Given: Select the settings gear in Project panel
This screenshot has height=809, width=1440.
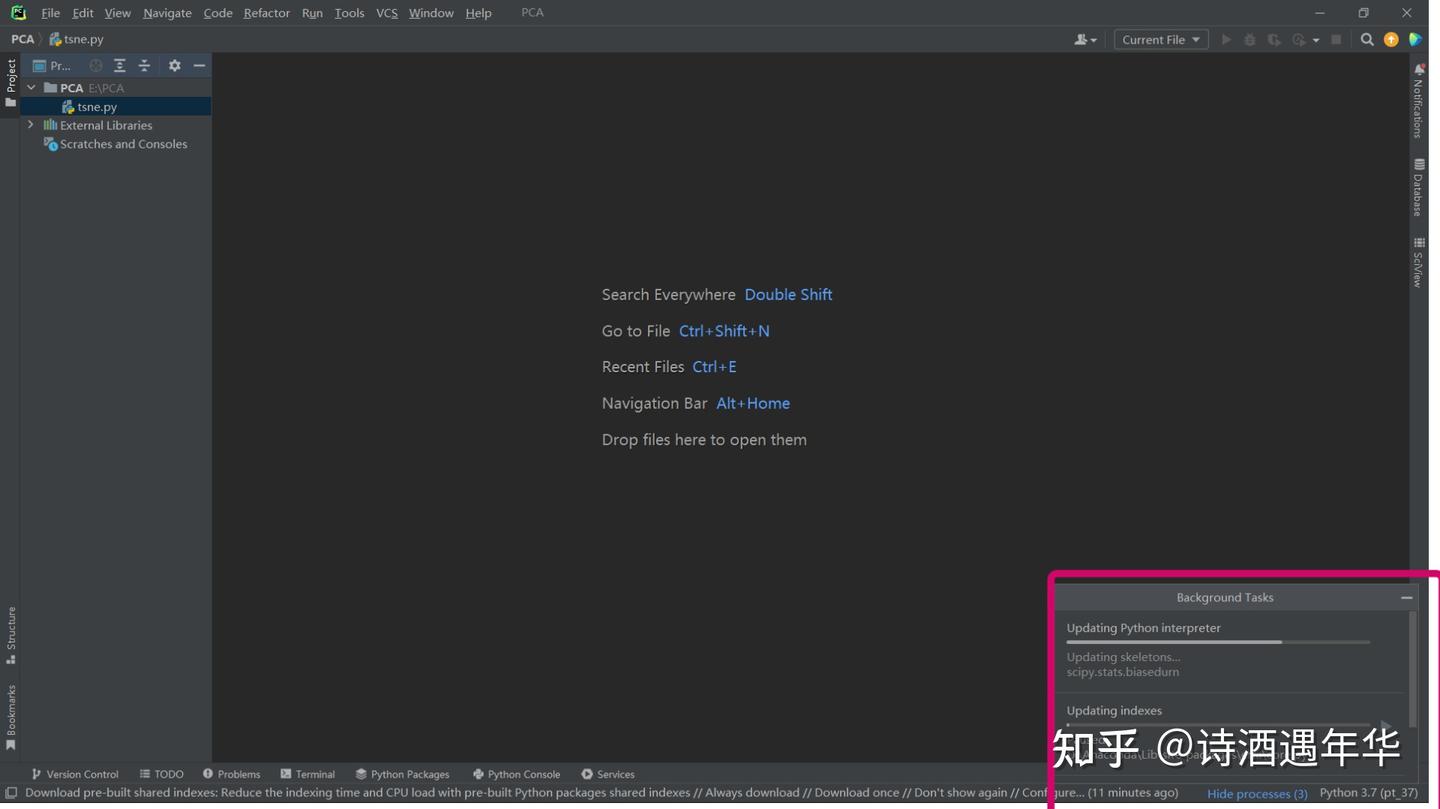Looking at the screenshot, I should [174, 65].
